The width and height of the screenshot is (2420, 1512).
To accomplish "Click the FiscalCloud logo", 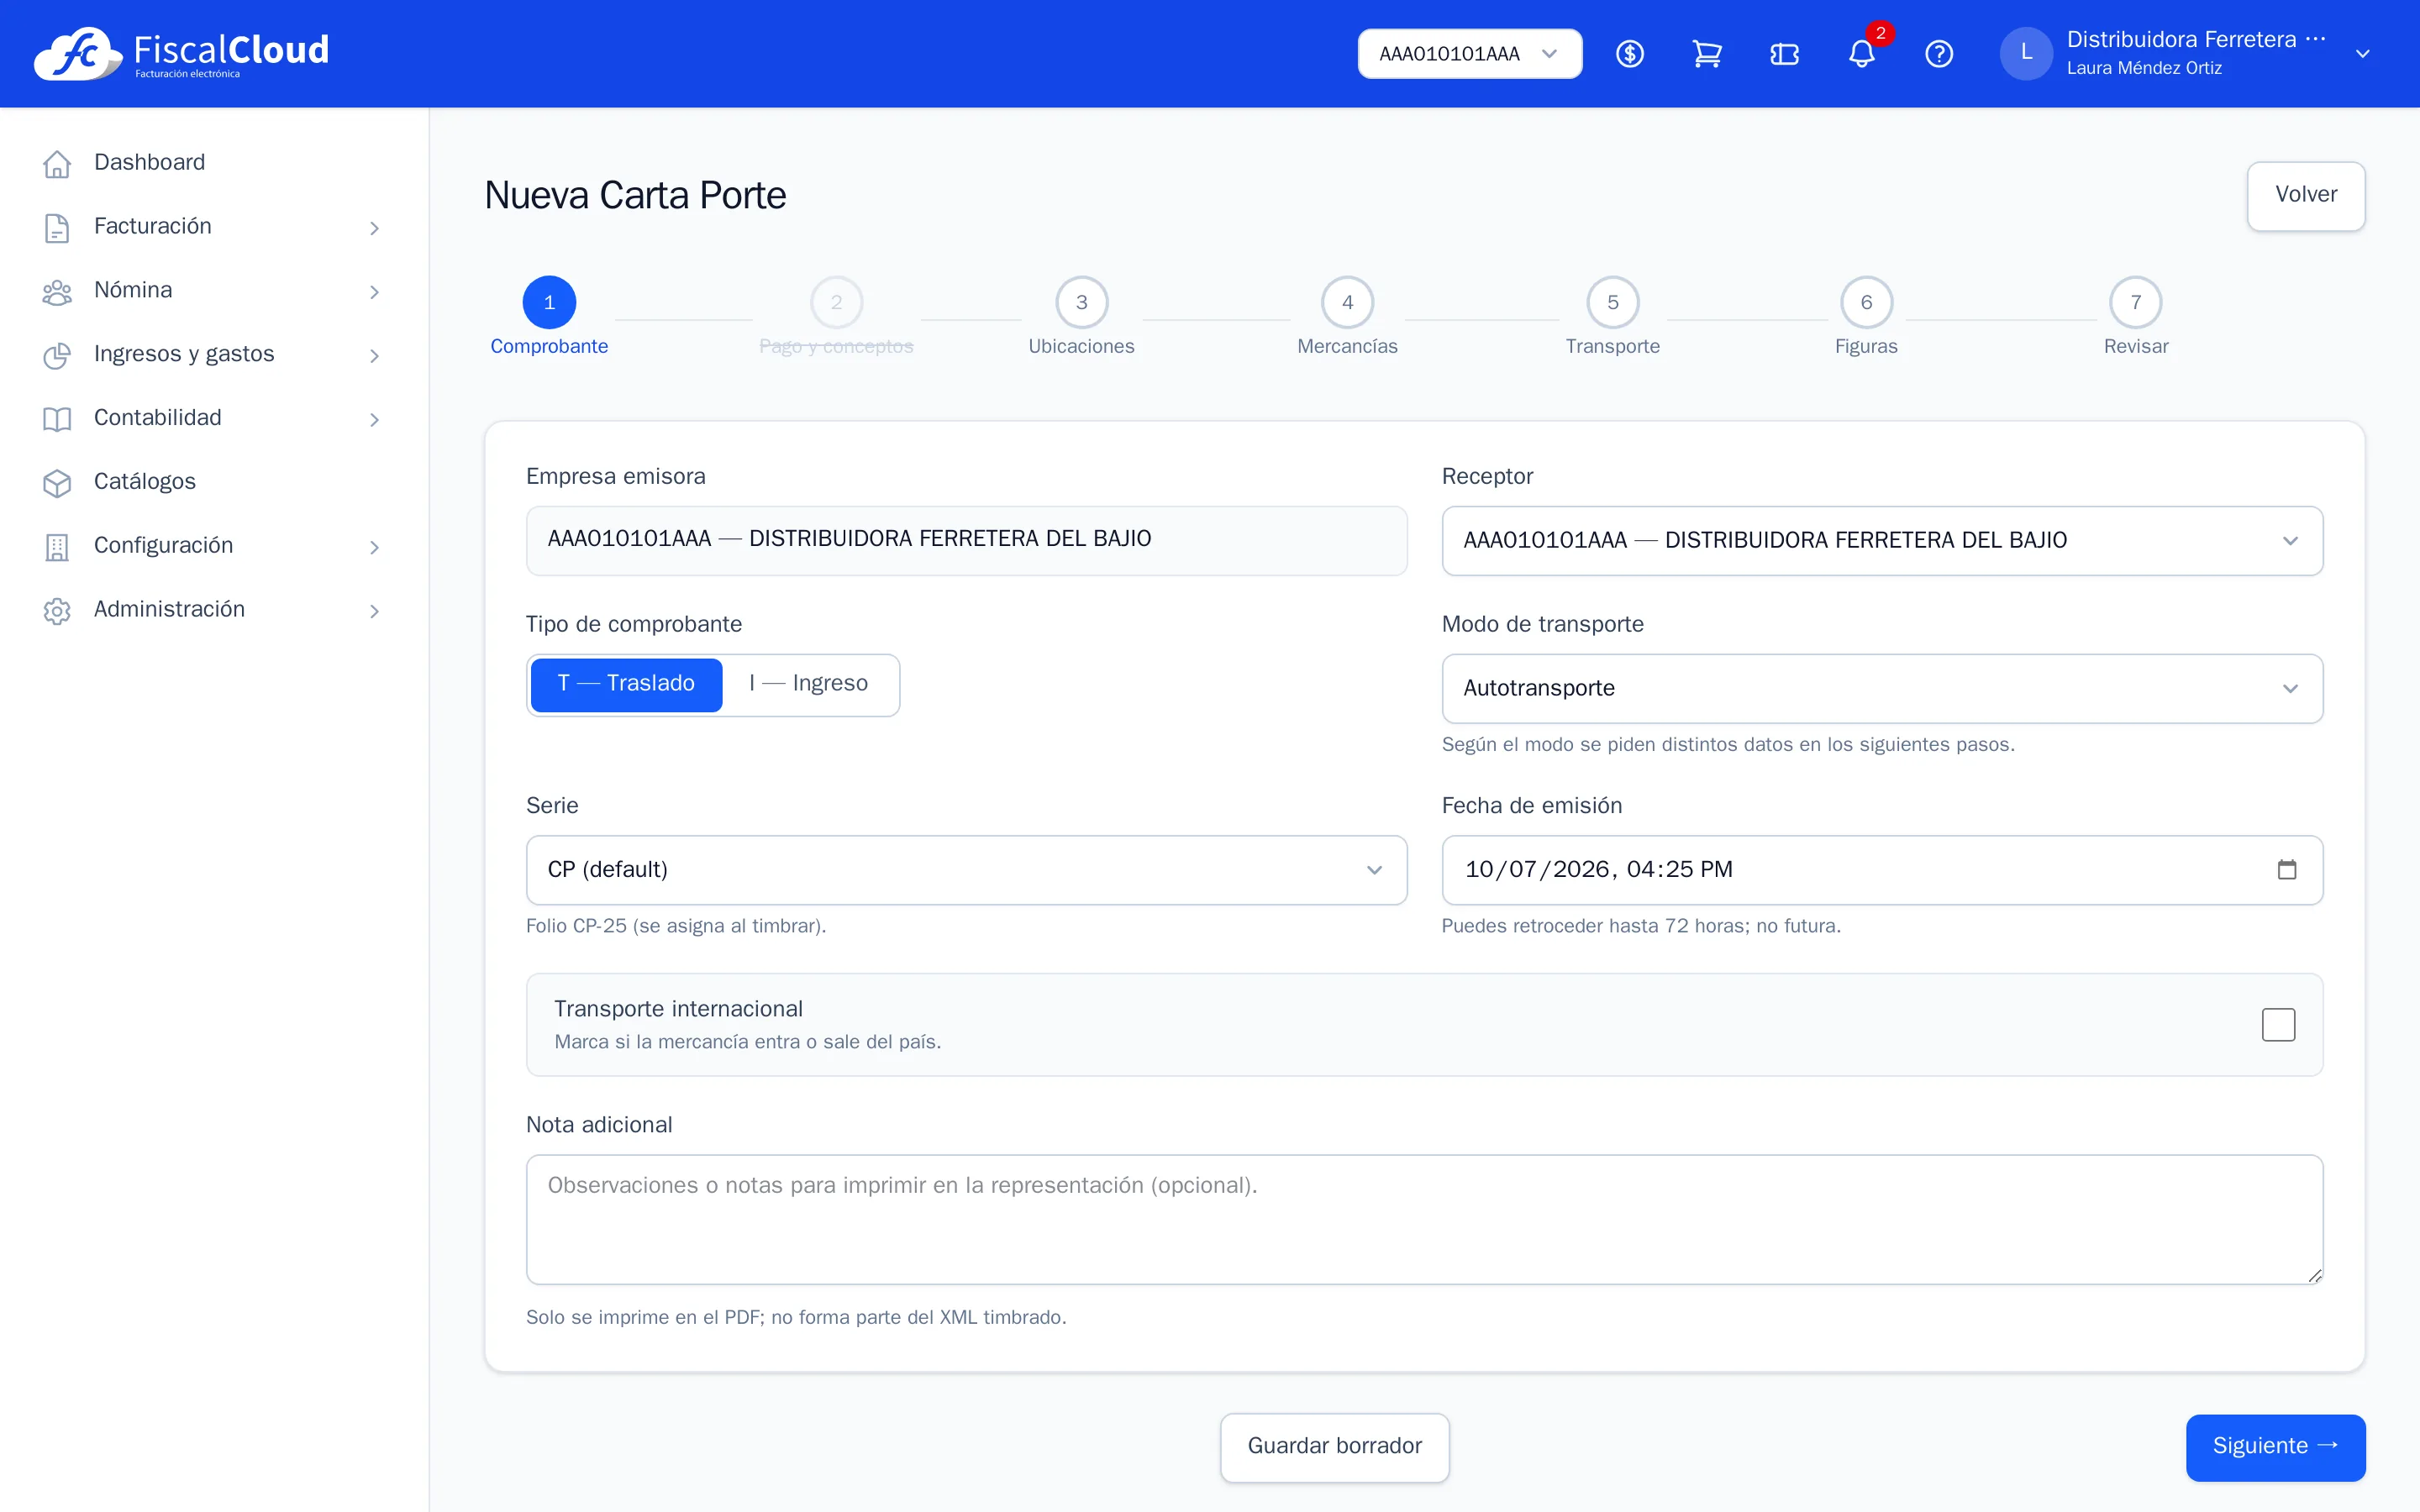I will coord(181,53).
